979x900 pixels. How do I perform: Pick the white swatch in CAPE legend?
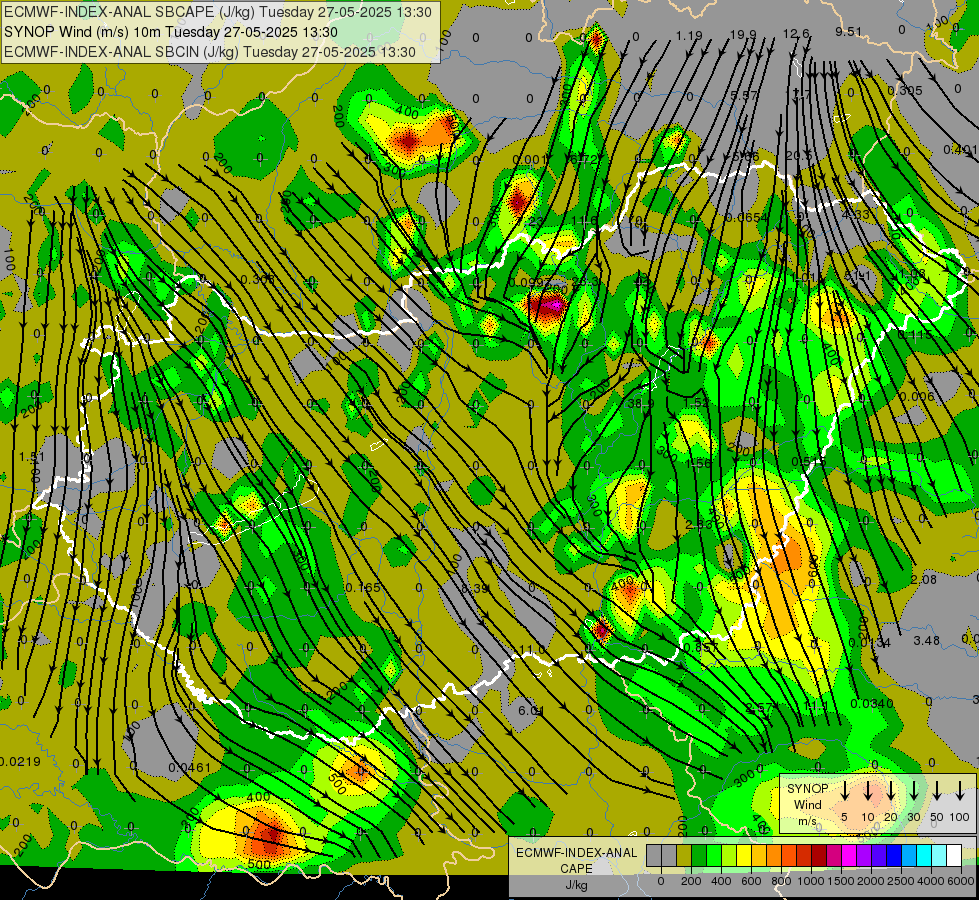954,855
